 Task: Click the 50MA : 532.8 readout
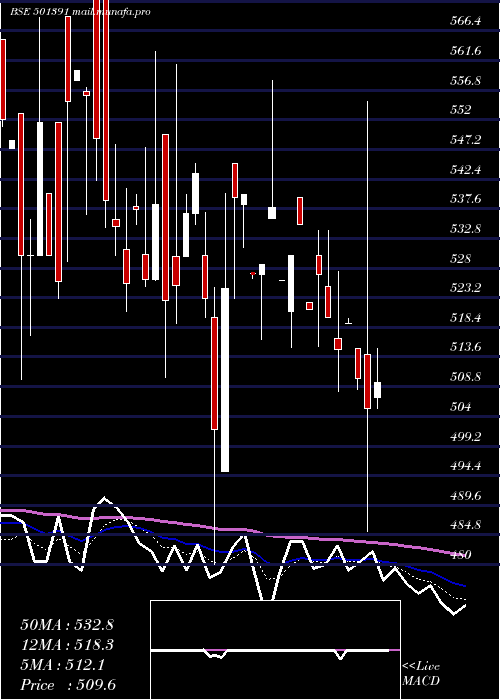(67, 625)
